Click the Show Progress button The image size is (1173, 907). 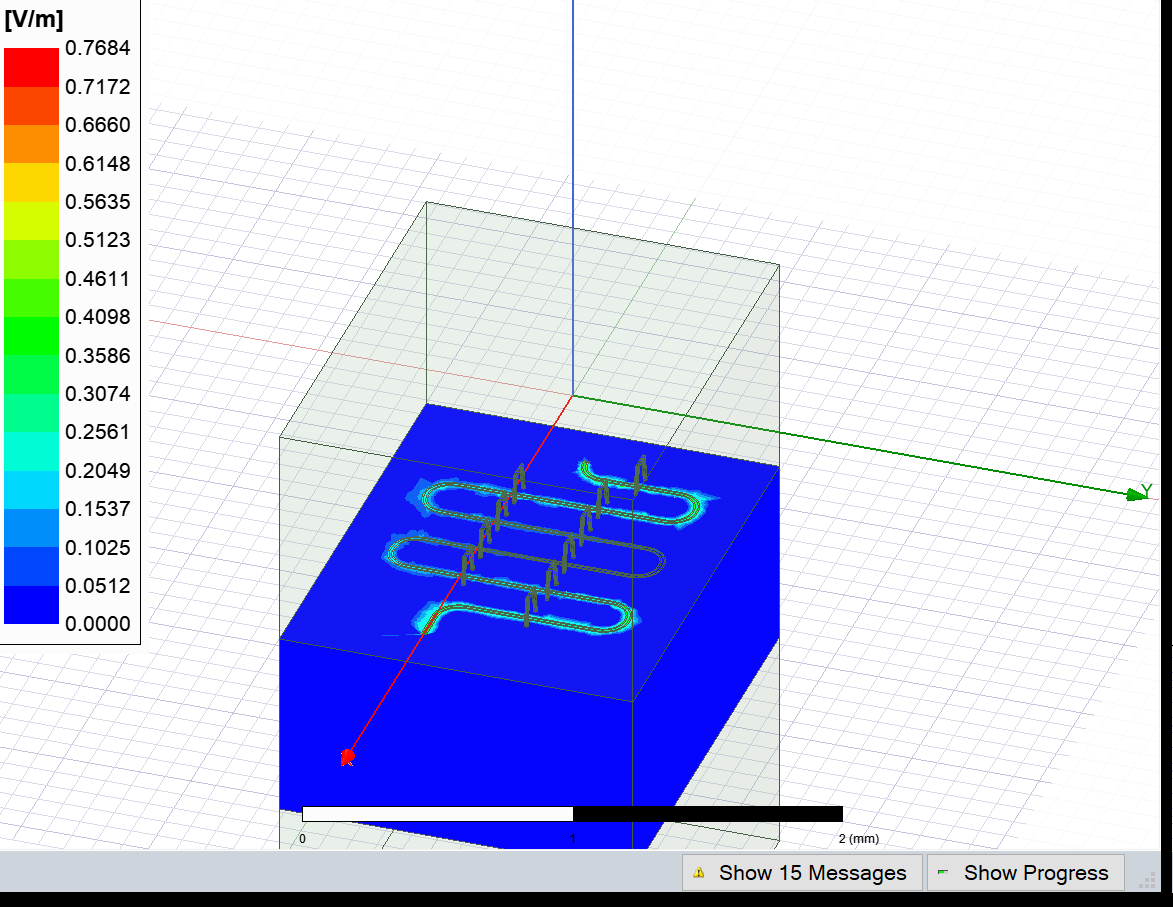1026,873
